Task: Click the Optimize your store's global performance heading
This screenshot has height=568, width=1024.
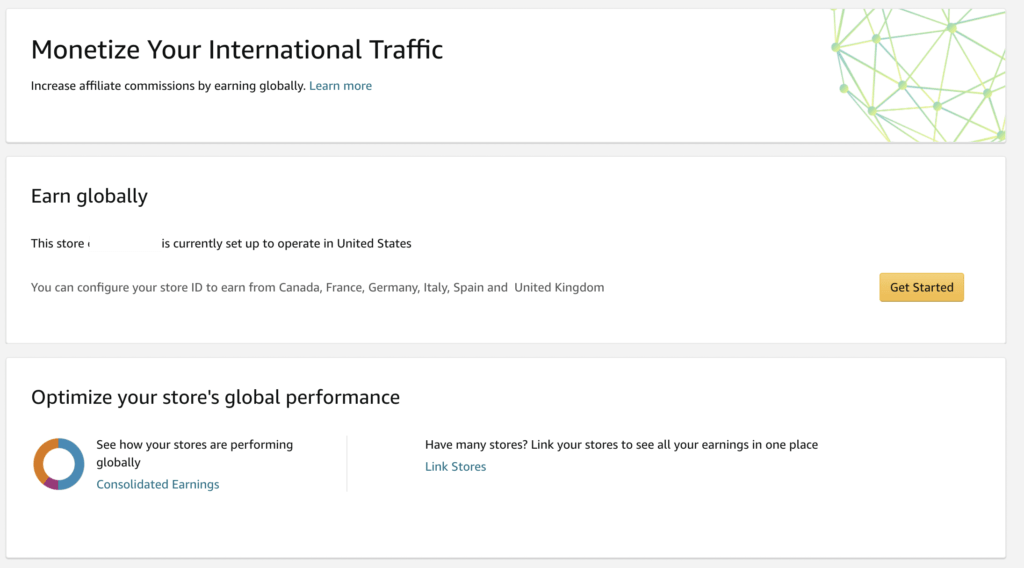Action: click(x=215, y=397)
